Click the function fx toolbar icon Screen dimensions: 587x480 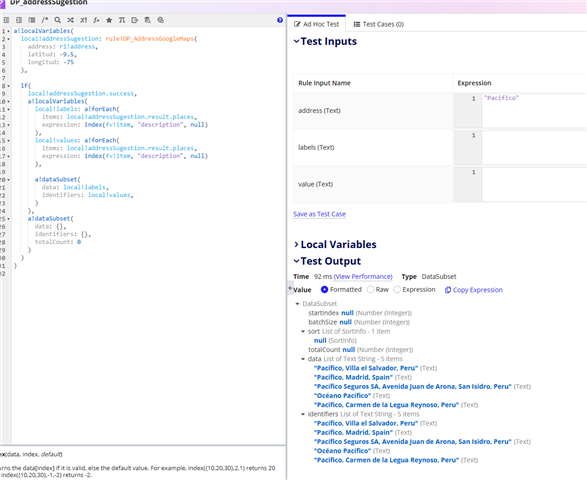pos(96,20)
